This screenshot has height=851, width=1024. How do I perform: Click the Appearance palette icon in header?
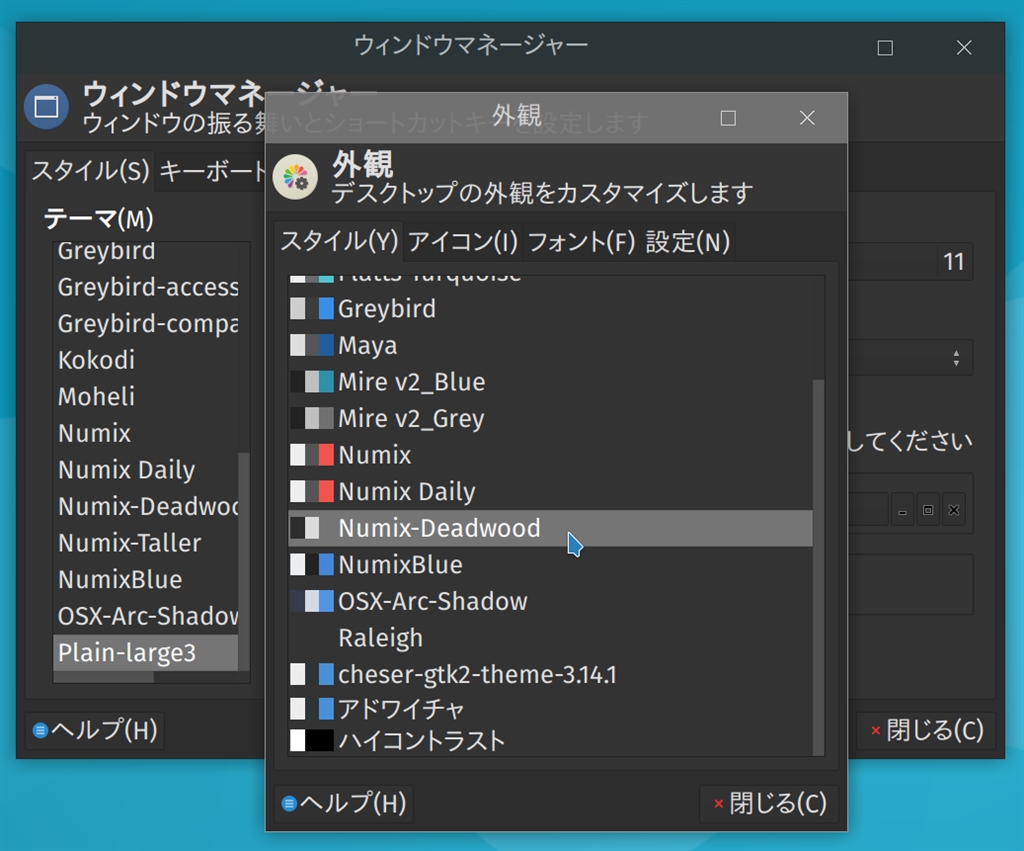tap(295, 178)
